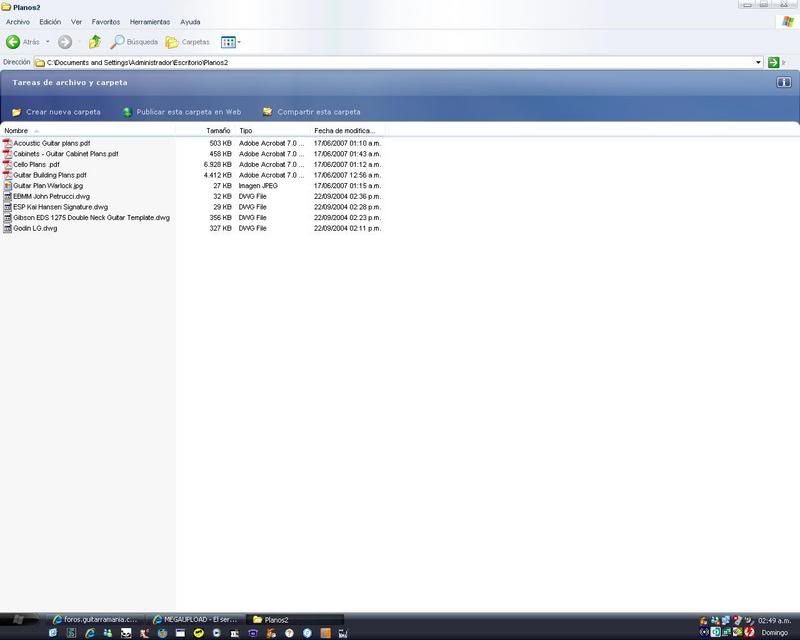Click the date 17/06/2007 01:43 a.m.
The image size is (800, 640).
[x=347, y=154]
